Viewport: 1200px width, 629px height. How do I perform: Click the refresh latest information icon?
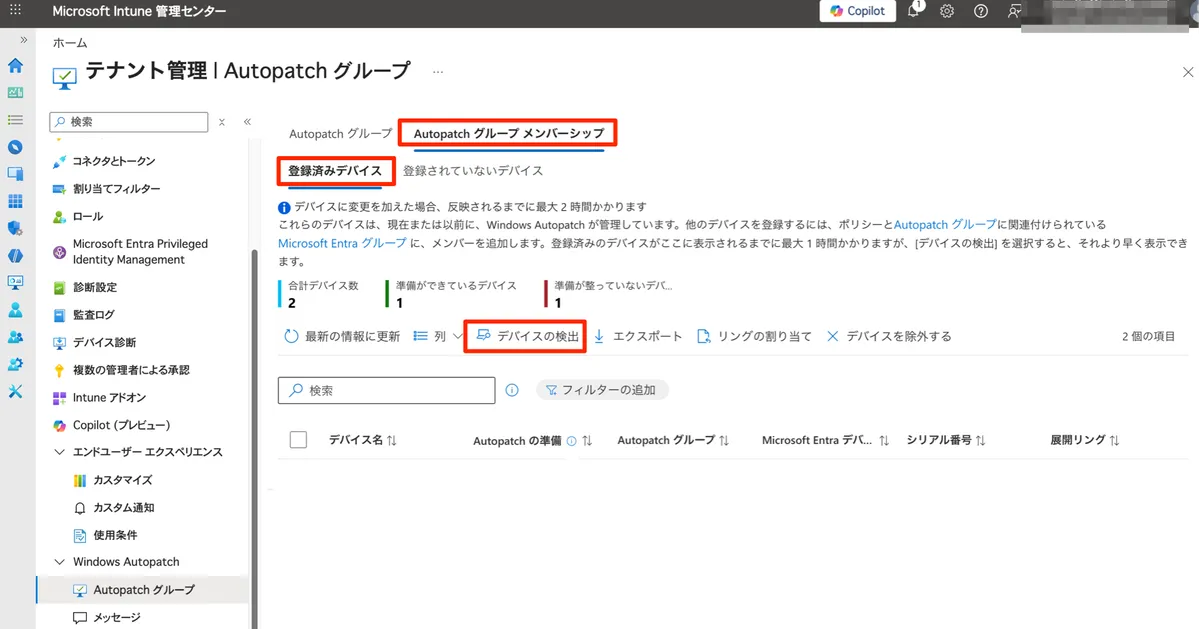pyautogui.click(x=292, y=337)
